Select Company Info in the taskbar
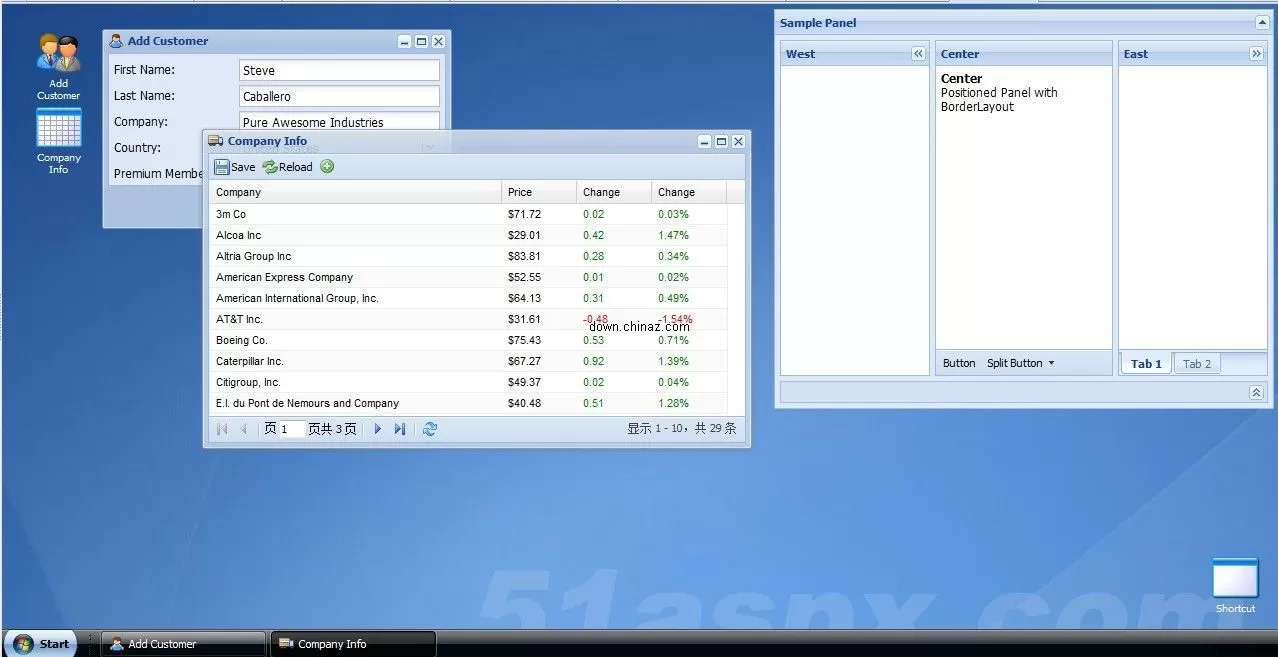1278x657 pixels. point(354,644)
